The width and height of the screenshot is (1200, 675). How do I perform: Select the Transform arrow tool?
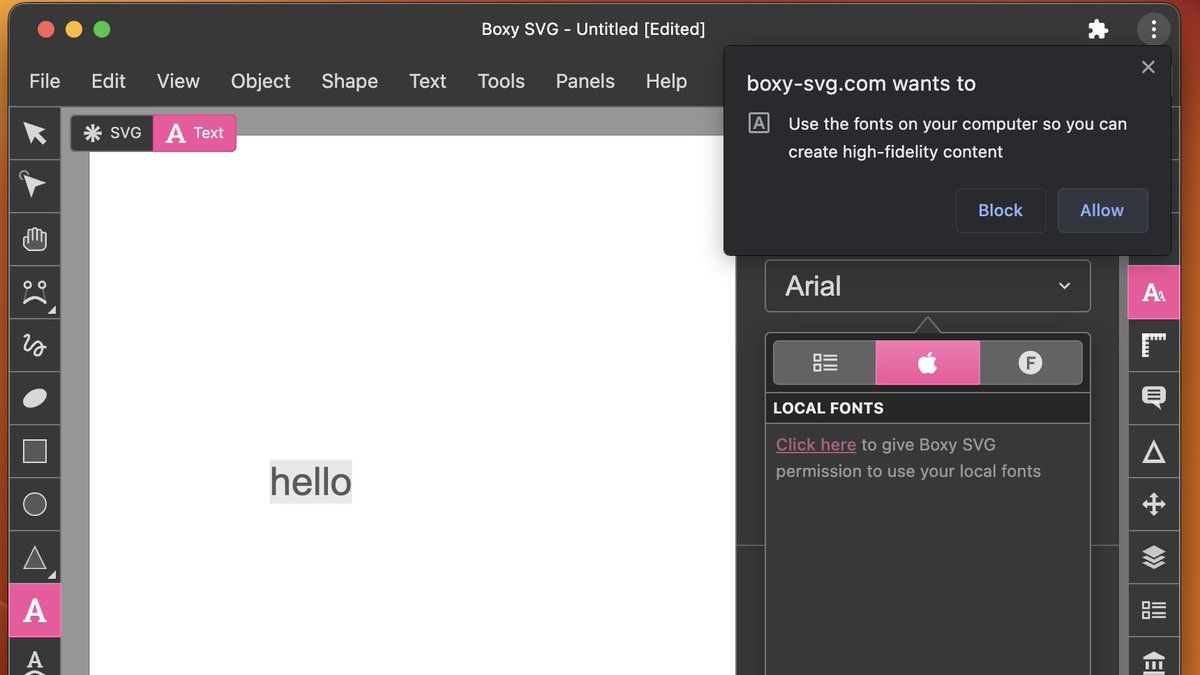35,133
